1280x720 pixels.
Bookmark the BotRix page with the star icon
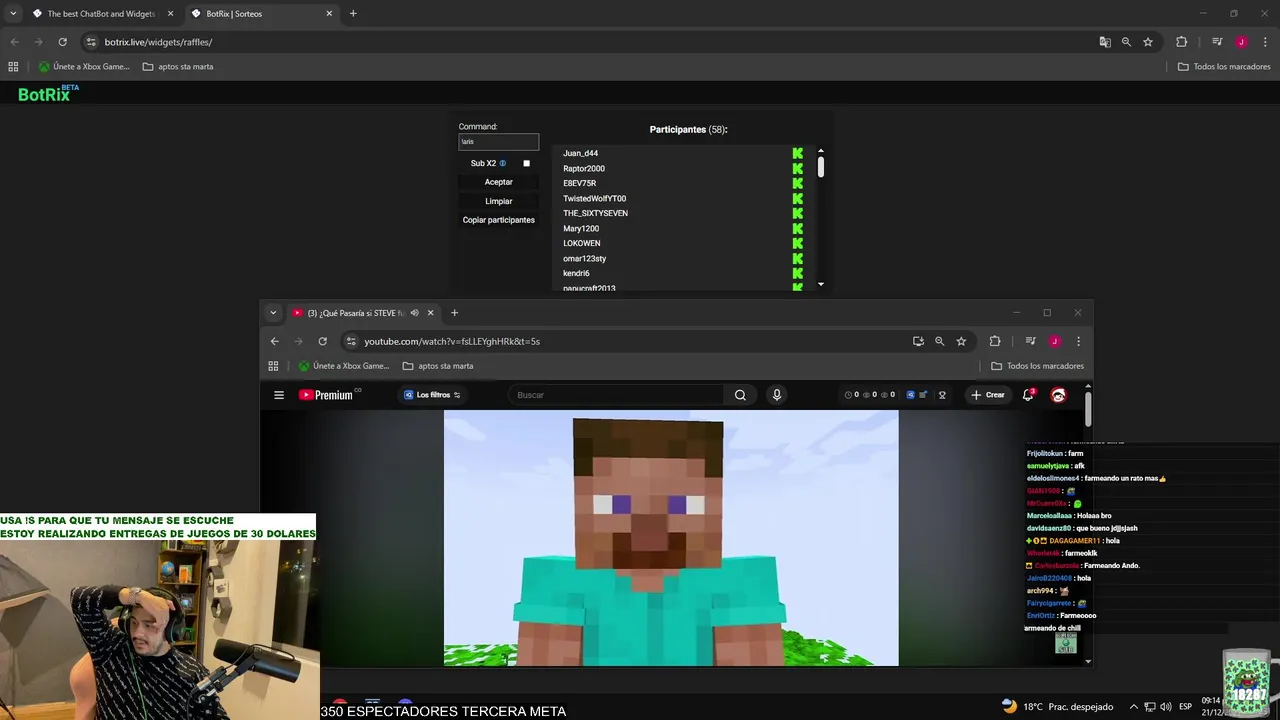click(1148, 42)
